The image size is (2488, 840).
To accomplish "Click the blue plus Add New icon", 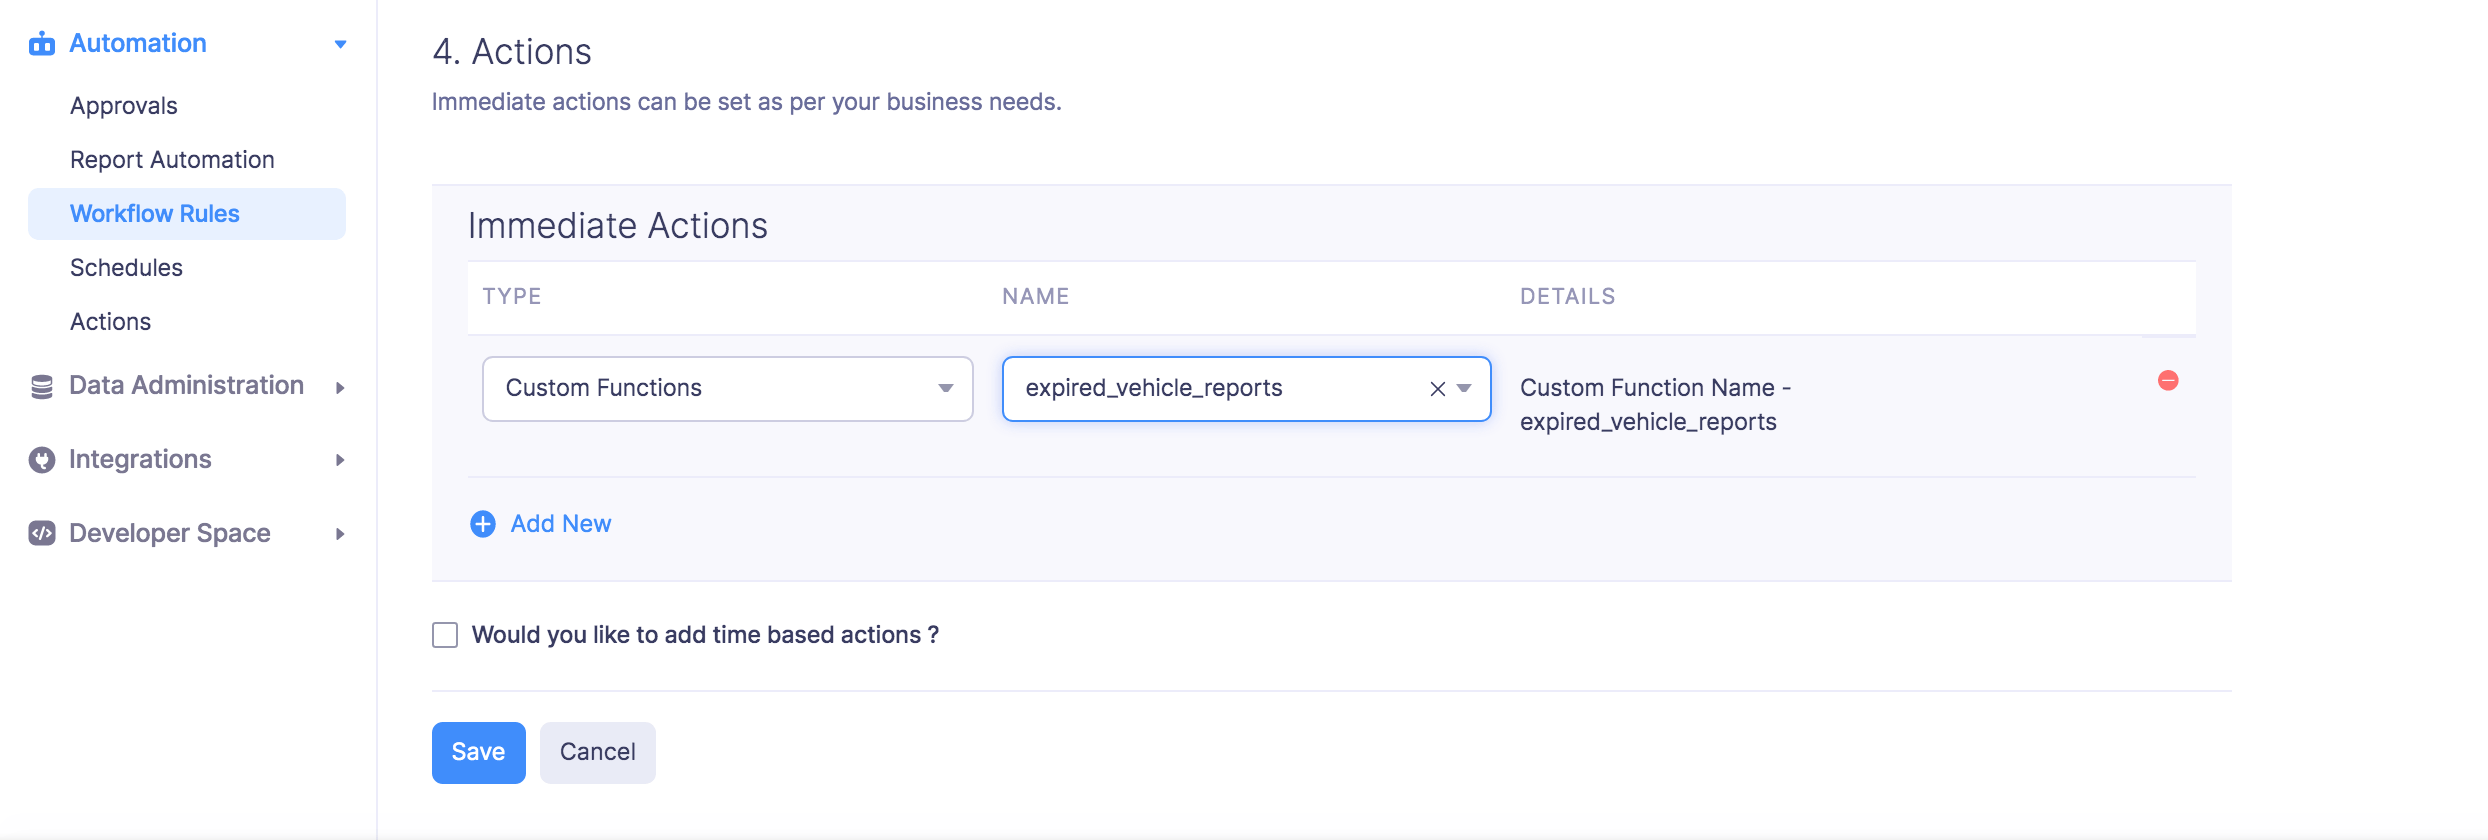I will [483, 524].
